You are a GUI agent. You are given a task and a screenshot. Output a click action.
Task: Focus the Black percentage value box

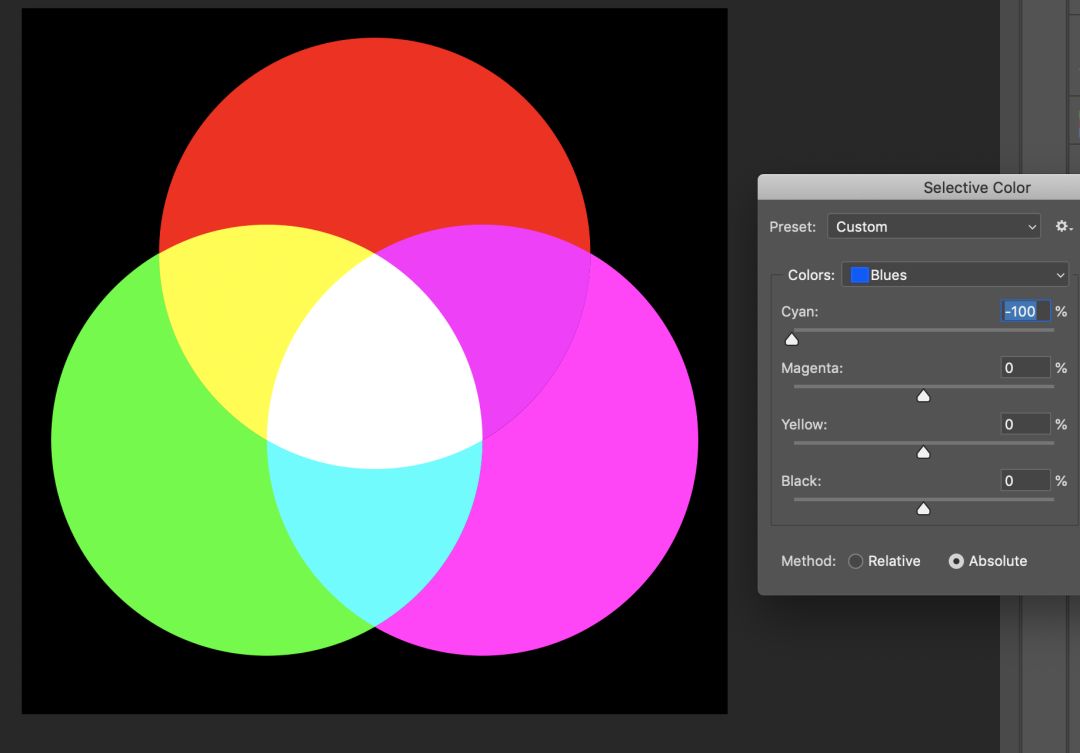1025,481
